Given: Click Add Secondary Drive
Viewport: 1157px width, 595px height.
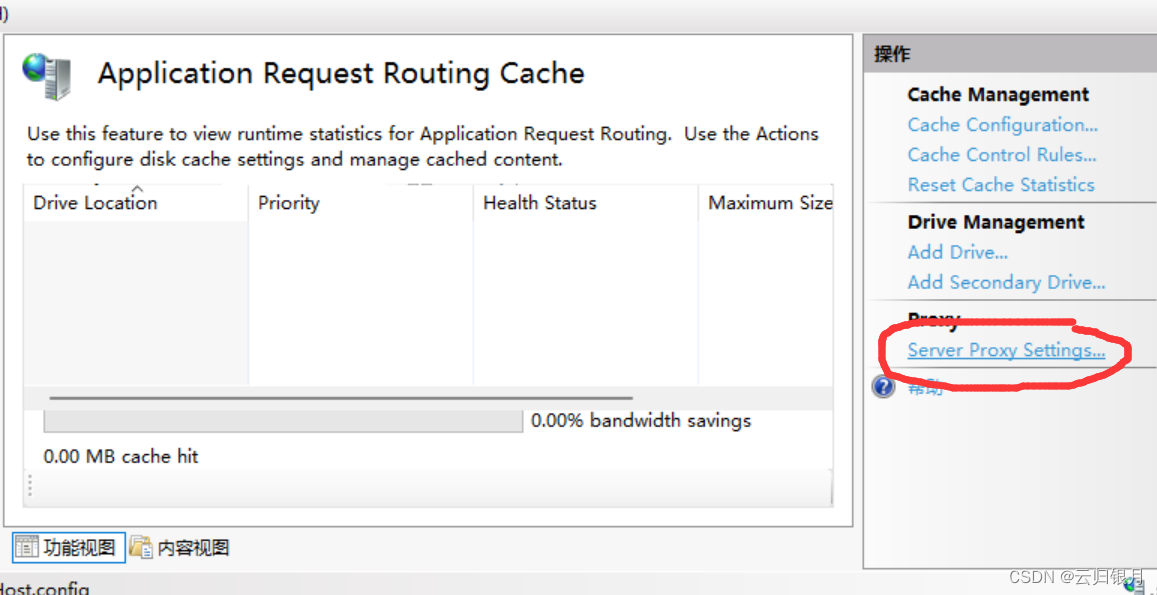Looking at the screenshot, I should (x=1006, y=283).
